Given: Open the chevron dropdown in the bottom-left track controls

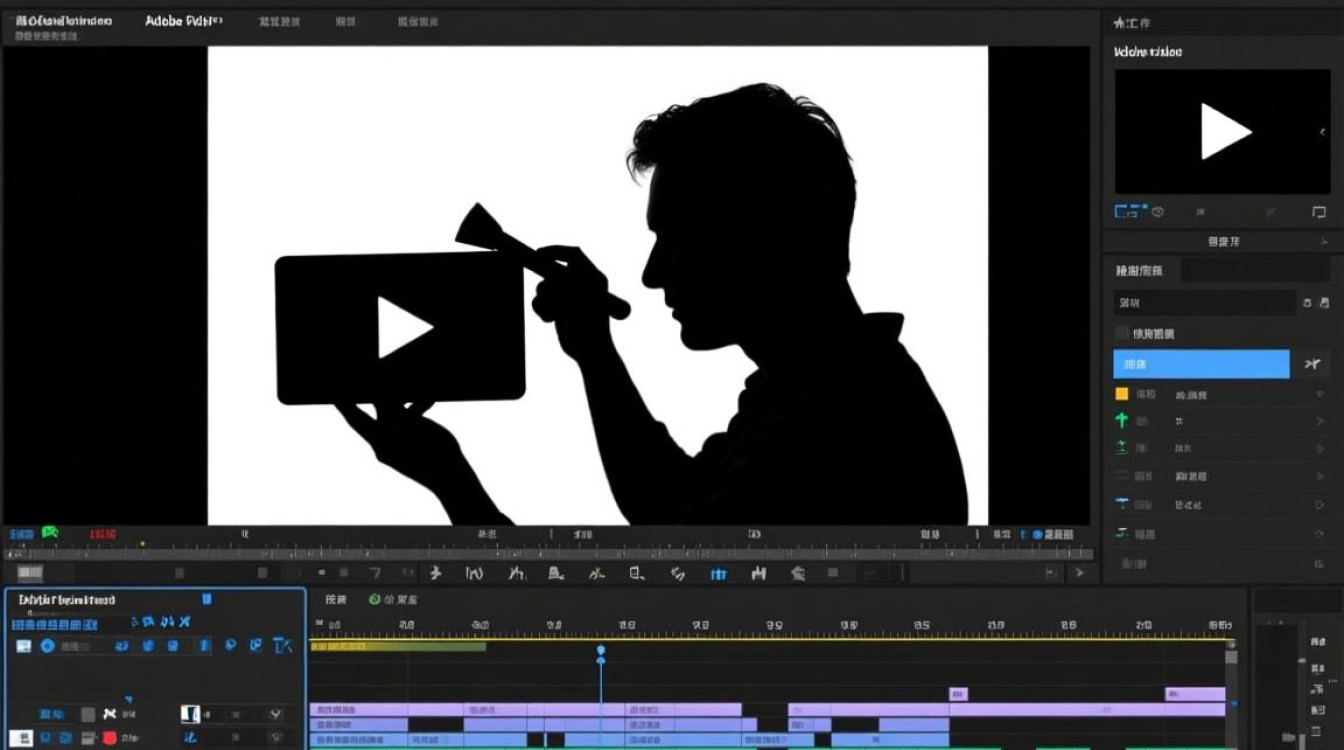Looking at the screenshot, I should coord(275,714).
